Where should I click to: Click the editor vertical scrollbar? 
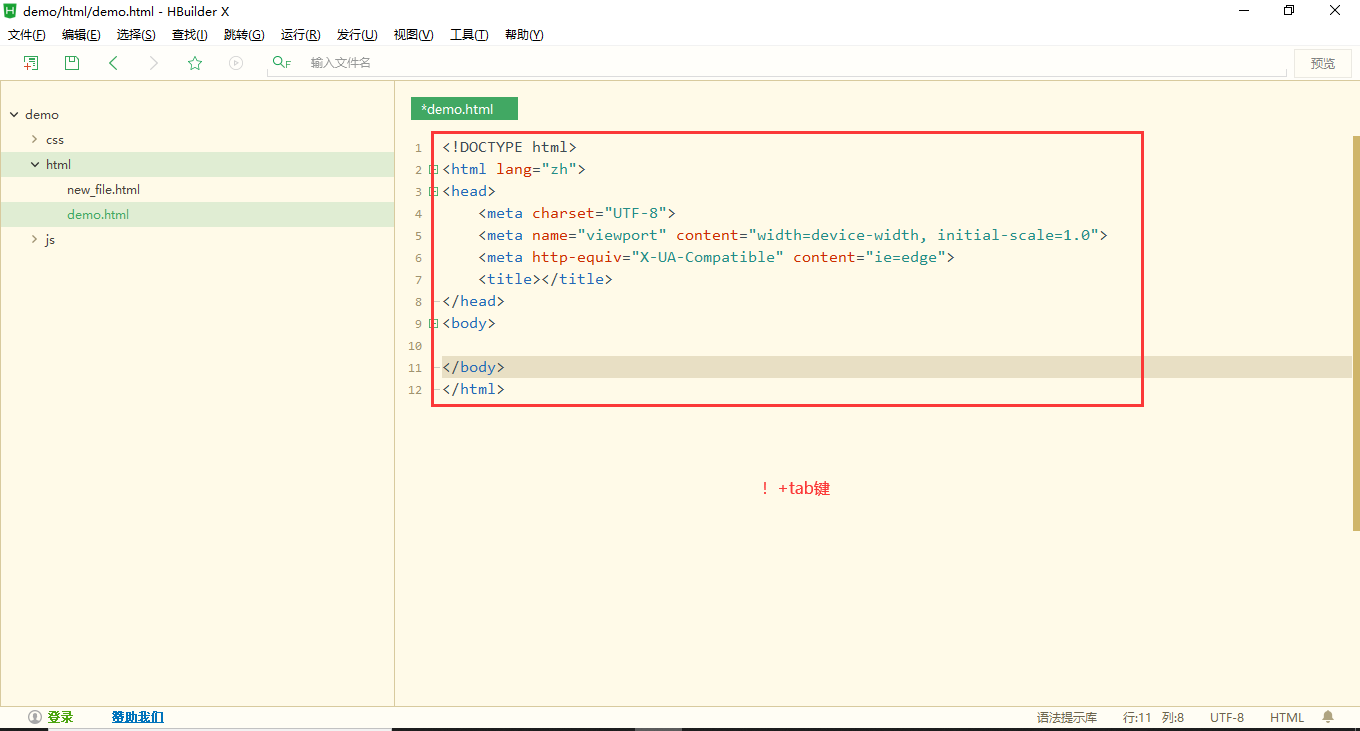click(1356, 335)
